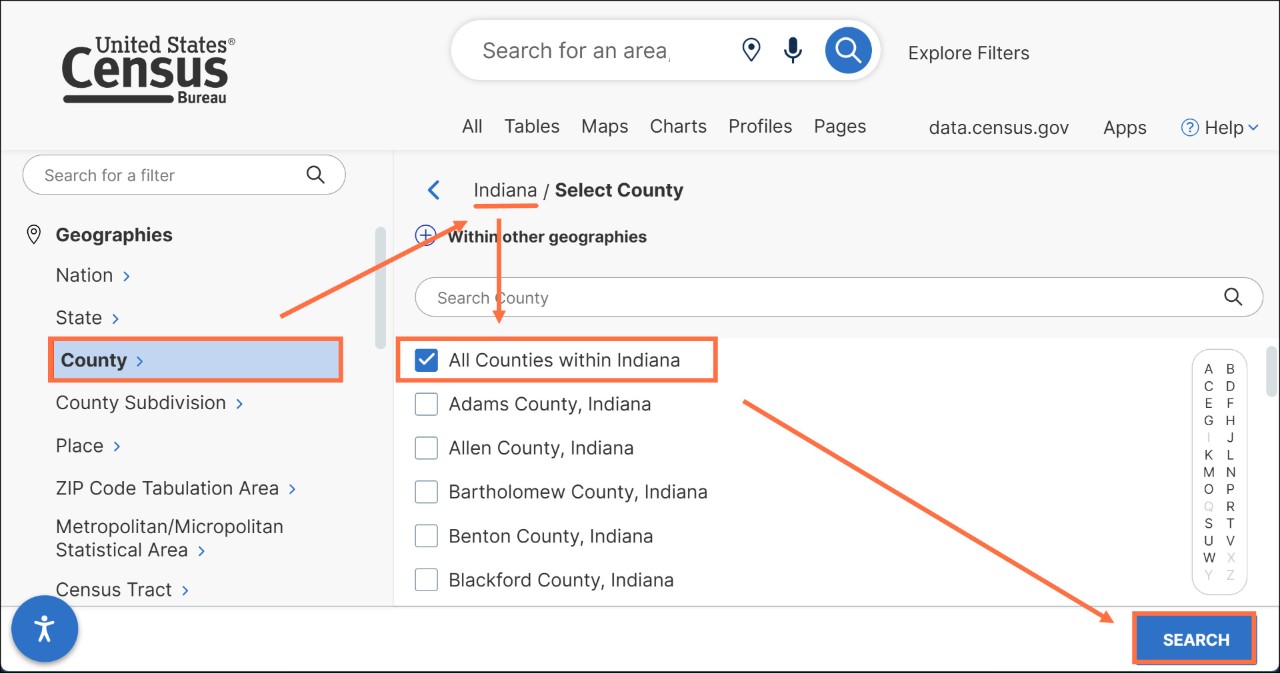Click the SEARCH button

[x=1194, y=639]
